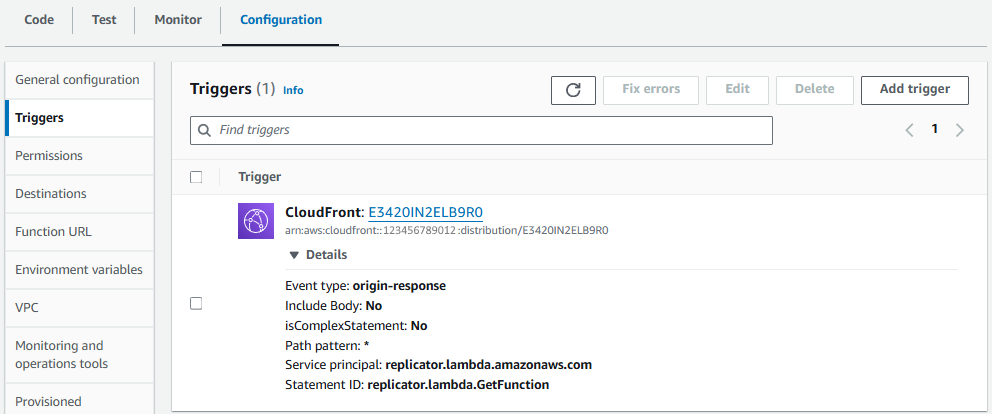Click the Fix errors button
This screenshot has height=414, width=992.
(651, 90)
